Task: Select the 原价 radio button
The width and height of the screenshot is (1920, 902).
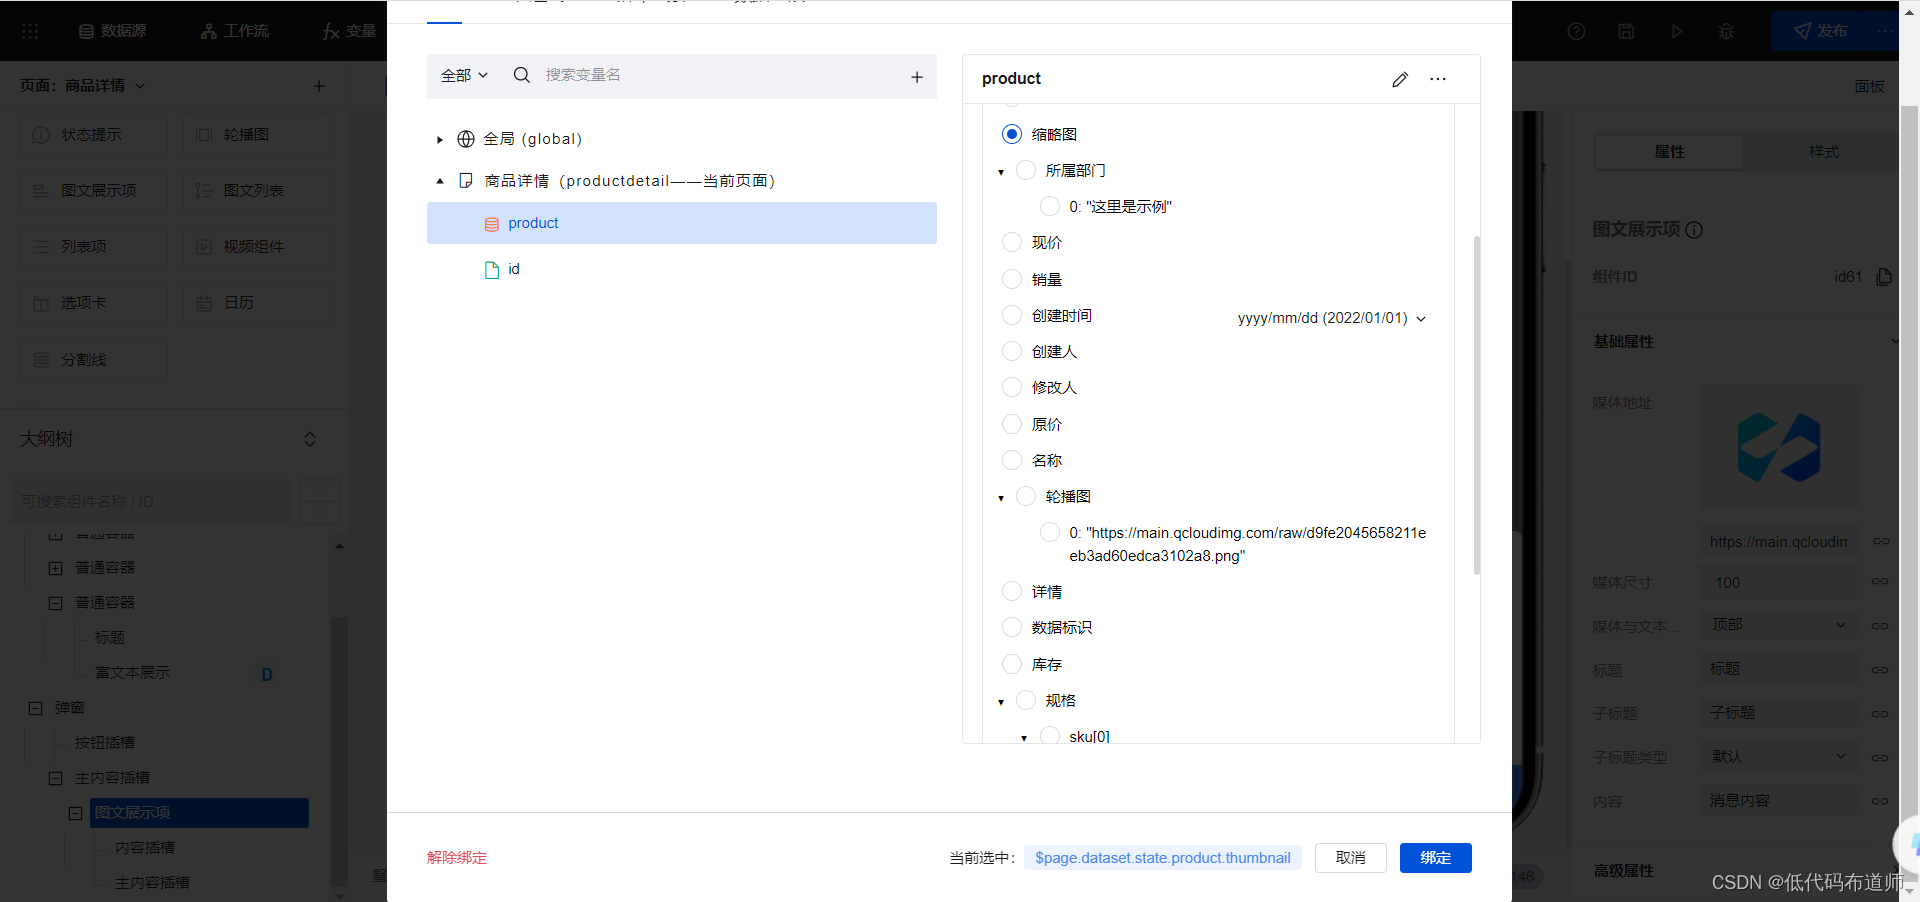Action: click(x=1012, y=425)
